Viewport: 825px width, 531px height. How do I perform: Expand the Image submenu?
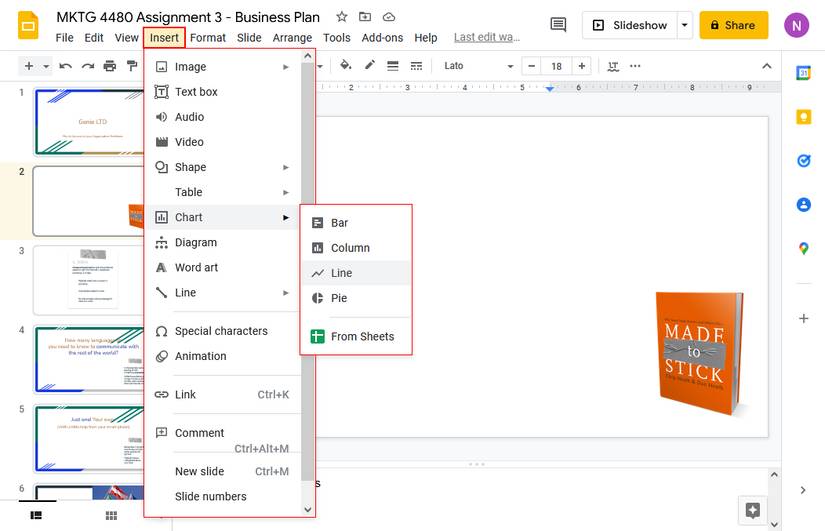point(286,67)
